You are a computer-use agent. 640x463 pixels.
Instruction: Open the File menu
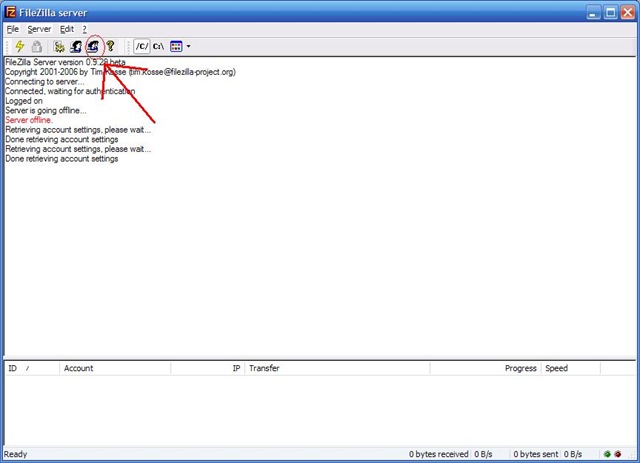pyautogui.click(x=13, y=29)
